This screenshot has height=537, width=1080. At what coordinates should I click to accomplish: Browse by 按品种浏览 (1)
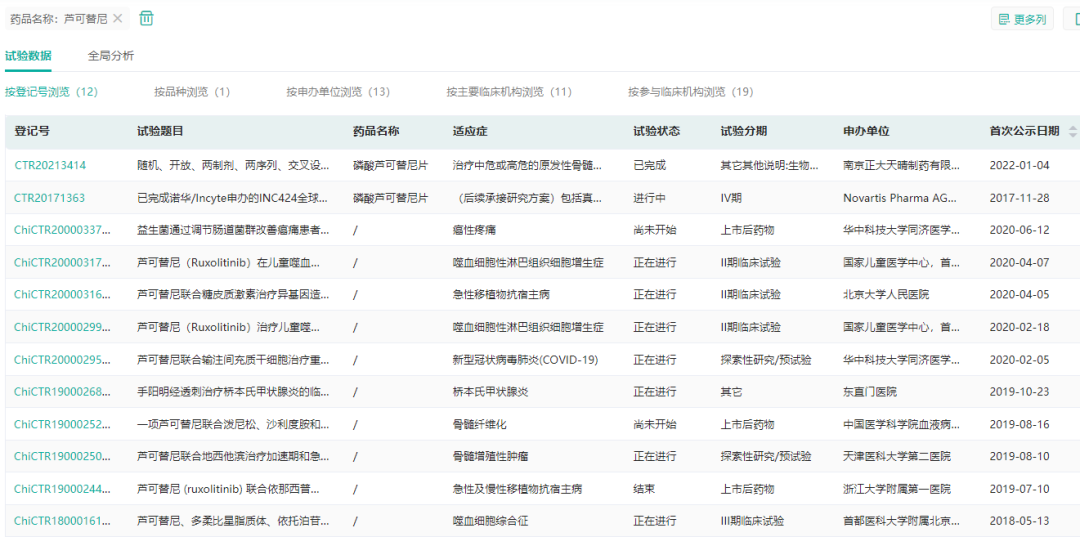pyautogui.click(x=192, y=92)
